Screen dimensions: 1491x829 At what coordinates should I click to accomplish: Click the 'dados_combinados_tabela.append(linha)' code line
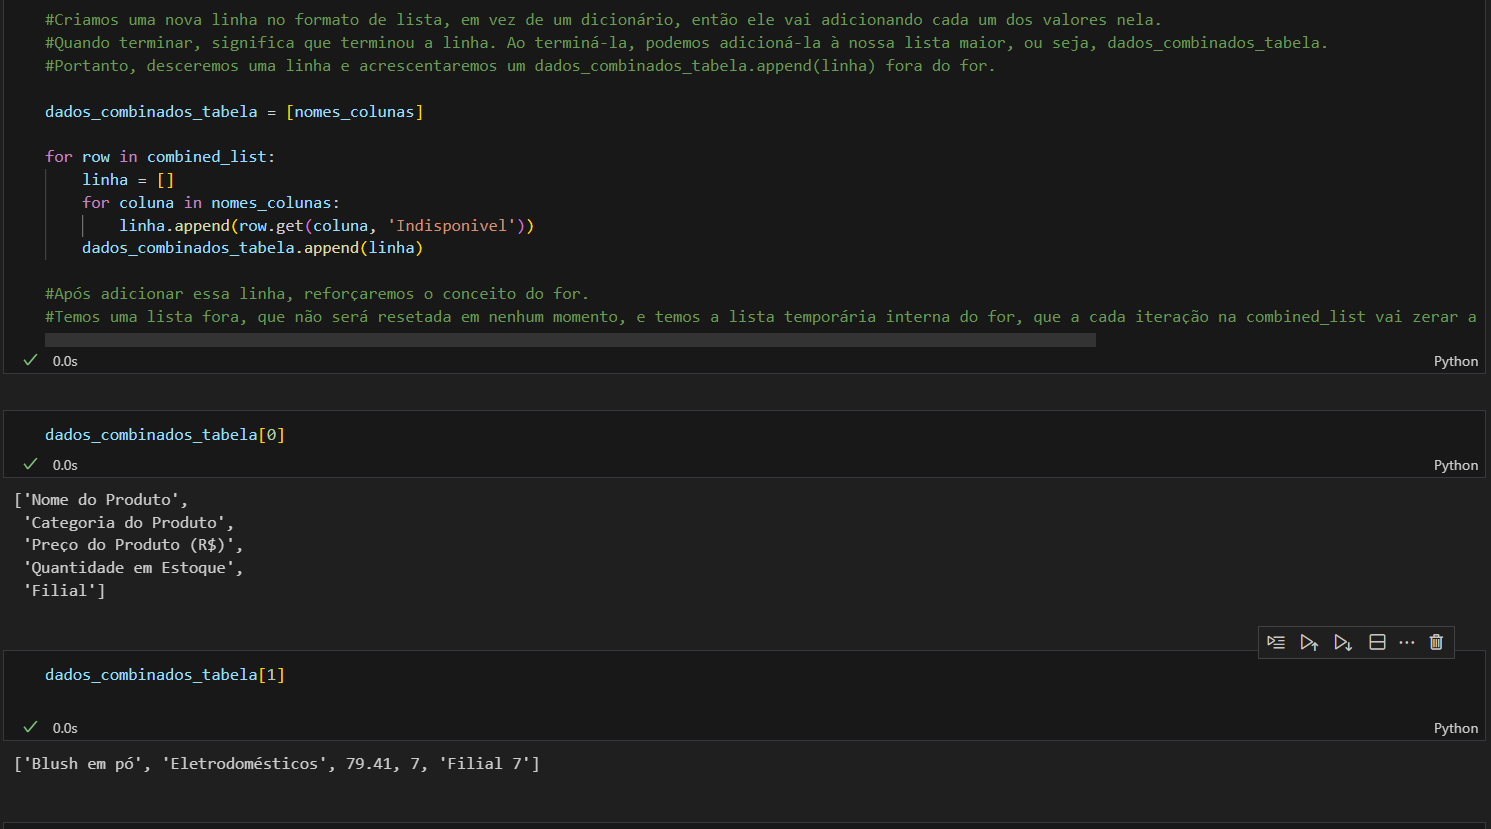click(253, 248)
